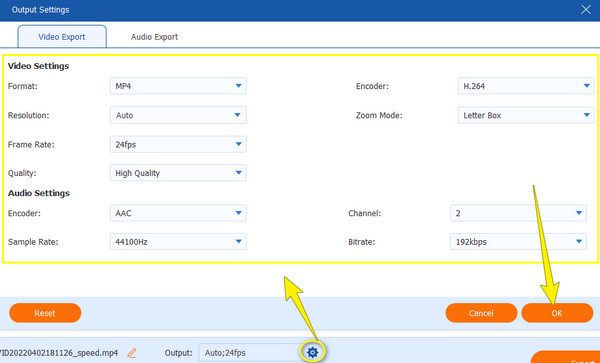
Task: Switch to the Audio Export tab
Action: (154, 37)
